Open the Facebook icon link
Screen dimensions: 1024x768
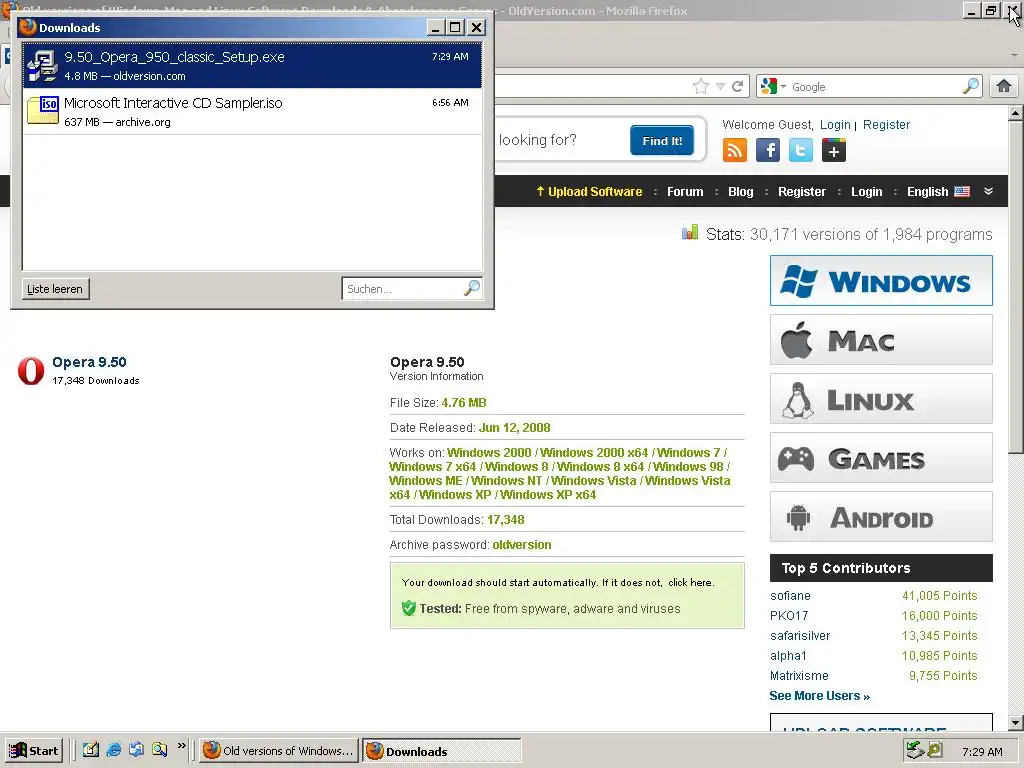(768, 150)
